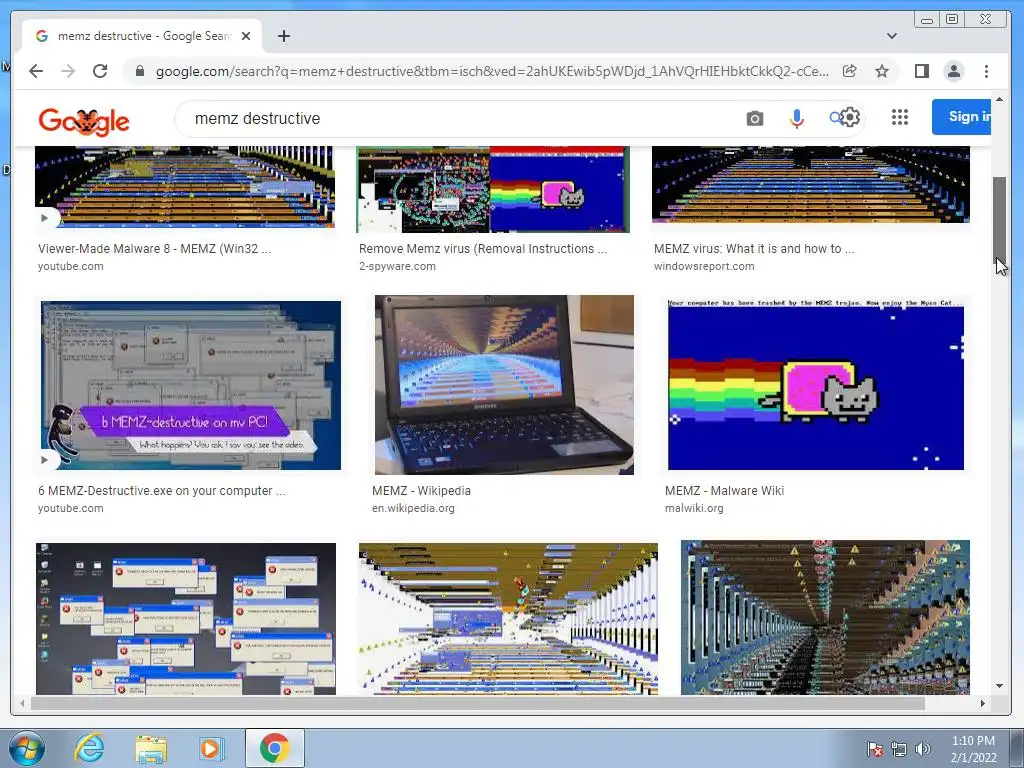Screen dimensions: 1024x768
Task: Go to Google home via logo
Action: click(84, 121)
